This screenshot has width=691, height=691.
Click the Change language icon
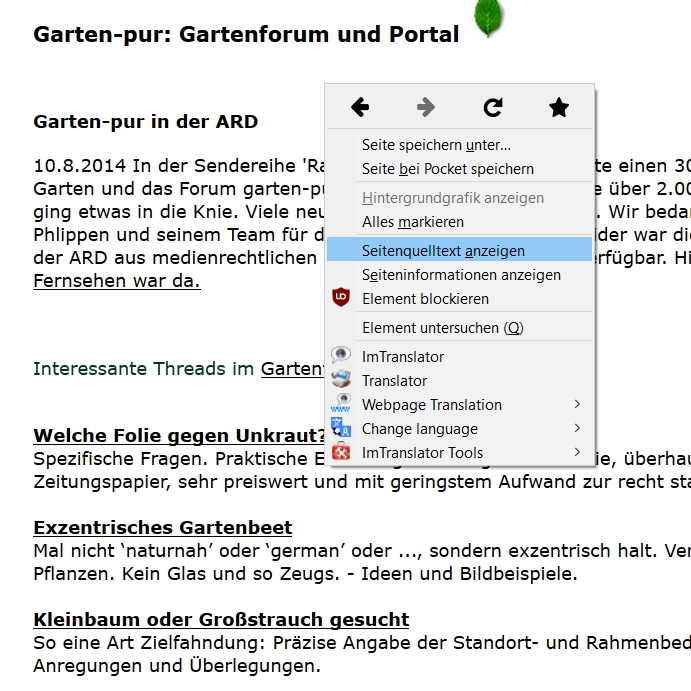pyautogui.click(x=342, y=428)
